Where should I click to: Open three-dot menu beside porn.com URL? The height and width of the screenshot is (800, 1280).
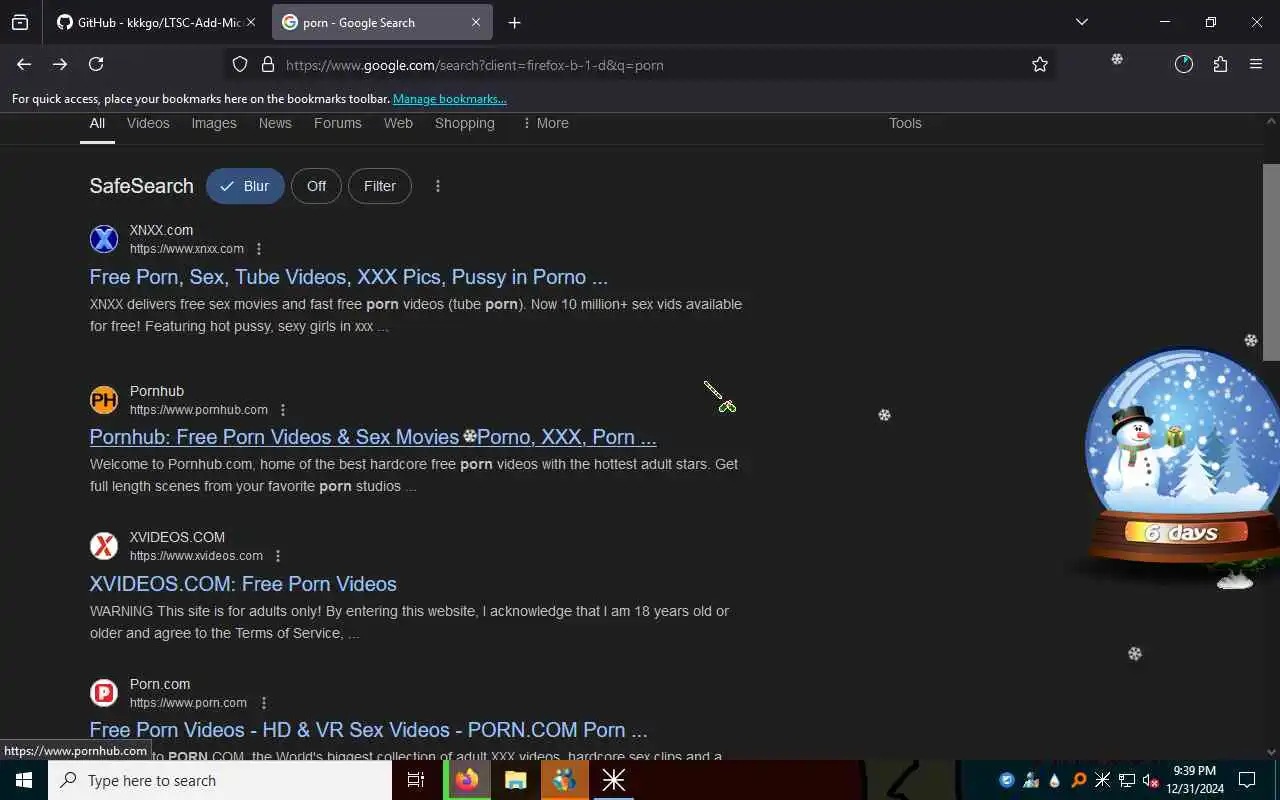(x=263, y=703)
